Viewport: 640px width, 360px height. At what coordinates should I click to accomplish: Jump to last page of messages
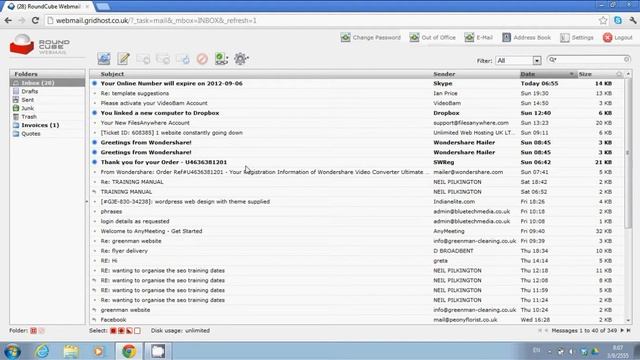[x=629, y=331]
